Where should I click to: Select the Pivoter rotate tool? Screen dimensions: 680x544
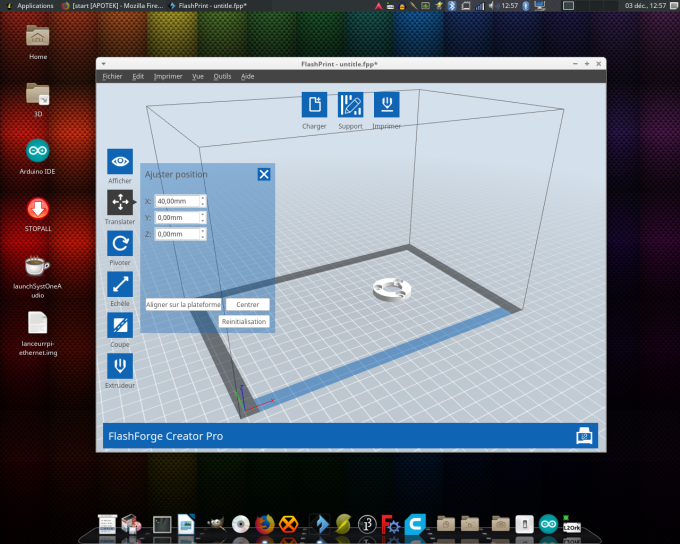click(x=120, y=243)
